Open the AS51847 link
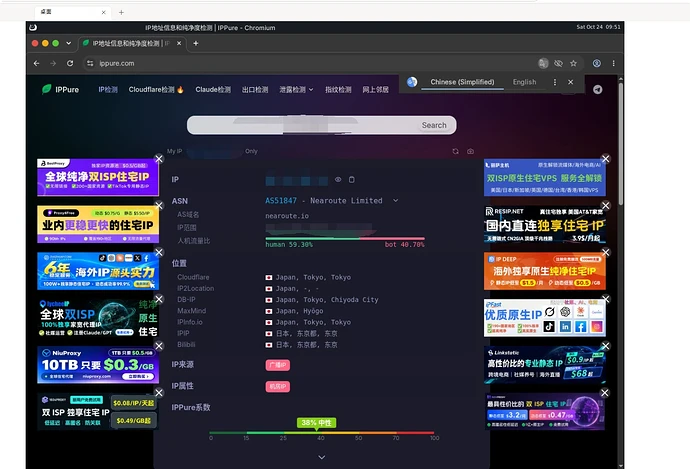Image resolution: width=690 pixels, height=469 pixels. coord(281,201)
